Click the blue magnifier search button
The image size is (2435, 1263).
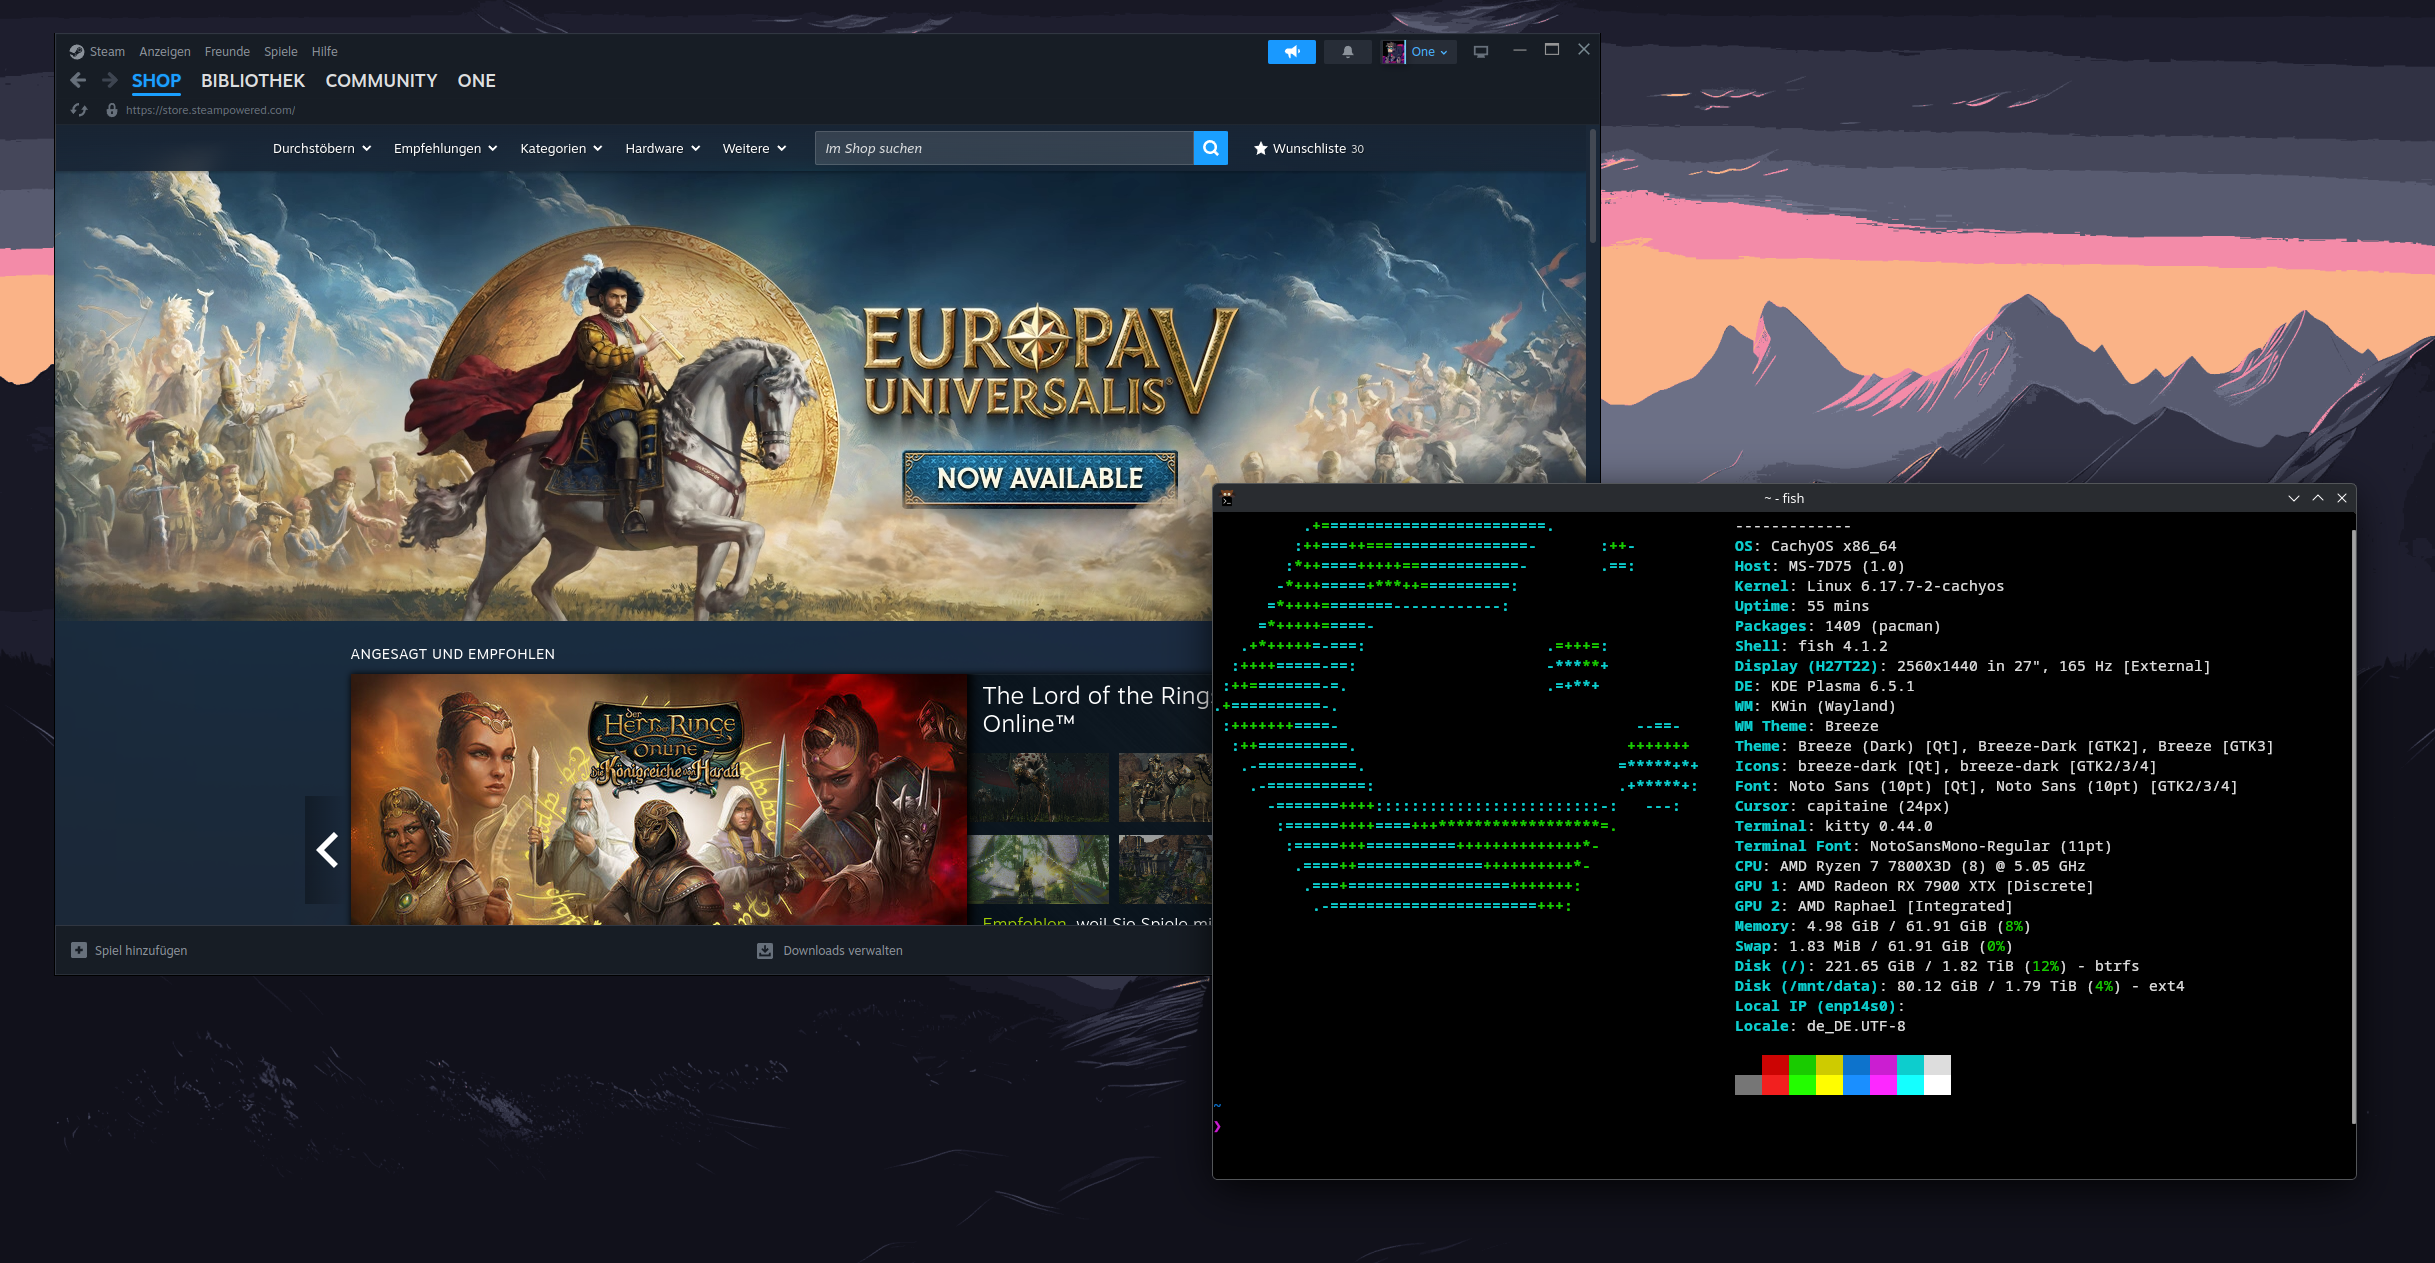click(x=1210, y=148)
